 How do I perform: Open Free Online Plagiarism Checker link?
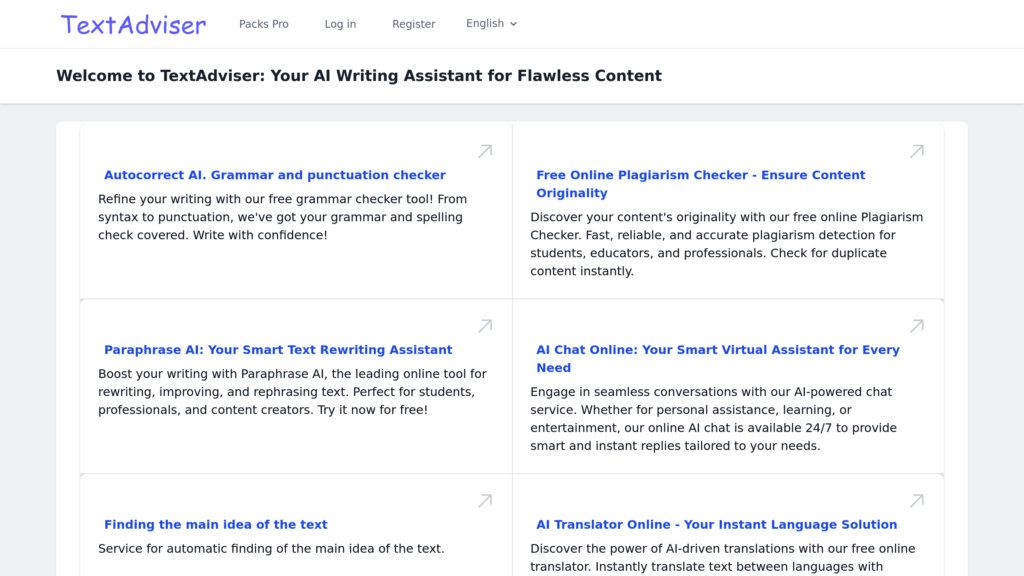pyautogui.click(x=701, y=184)
